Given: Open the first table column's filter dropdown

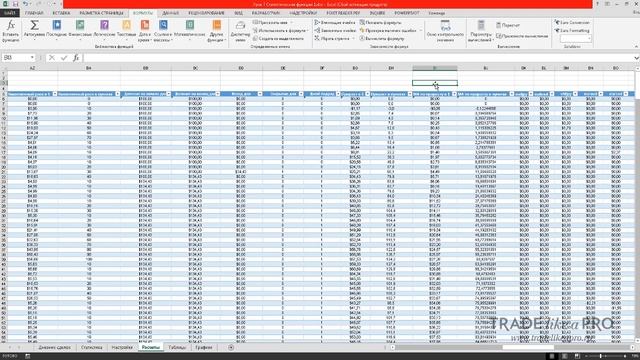Looking at the screenshot, I should coord(55,94).
